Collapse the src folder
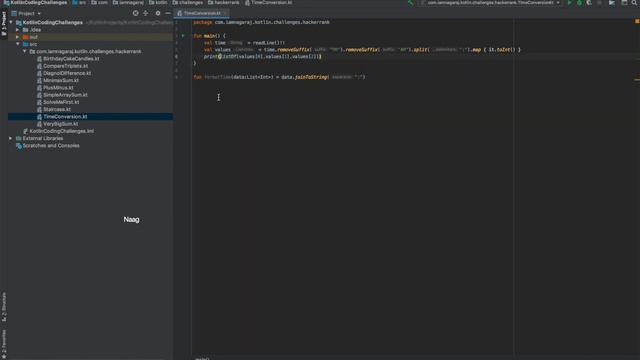This screenshot has height=360, width=640. click(18, 44)
